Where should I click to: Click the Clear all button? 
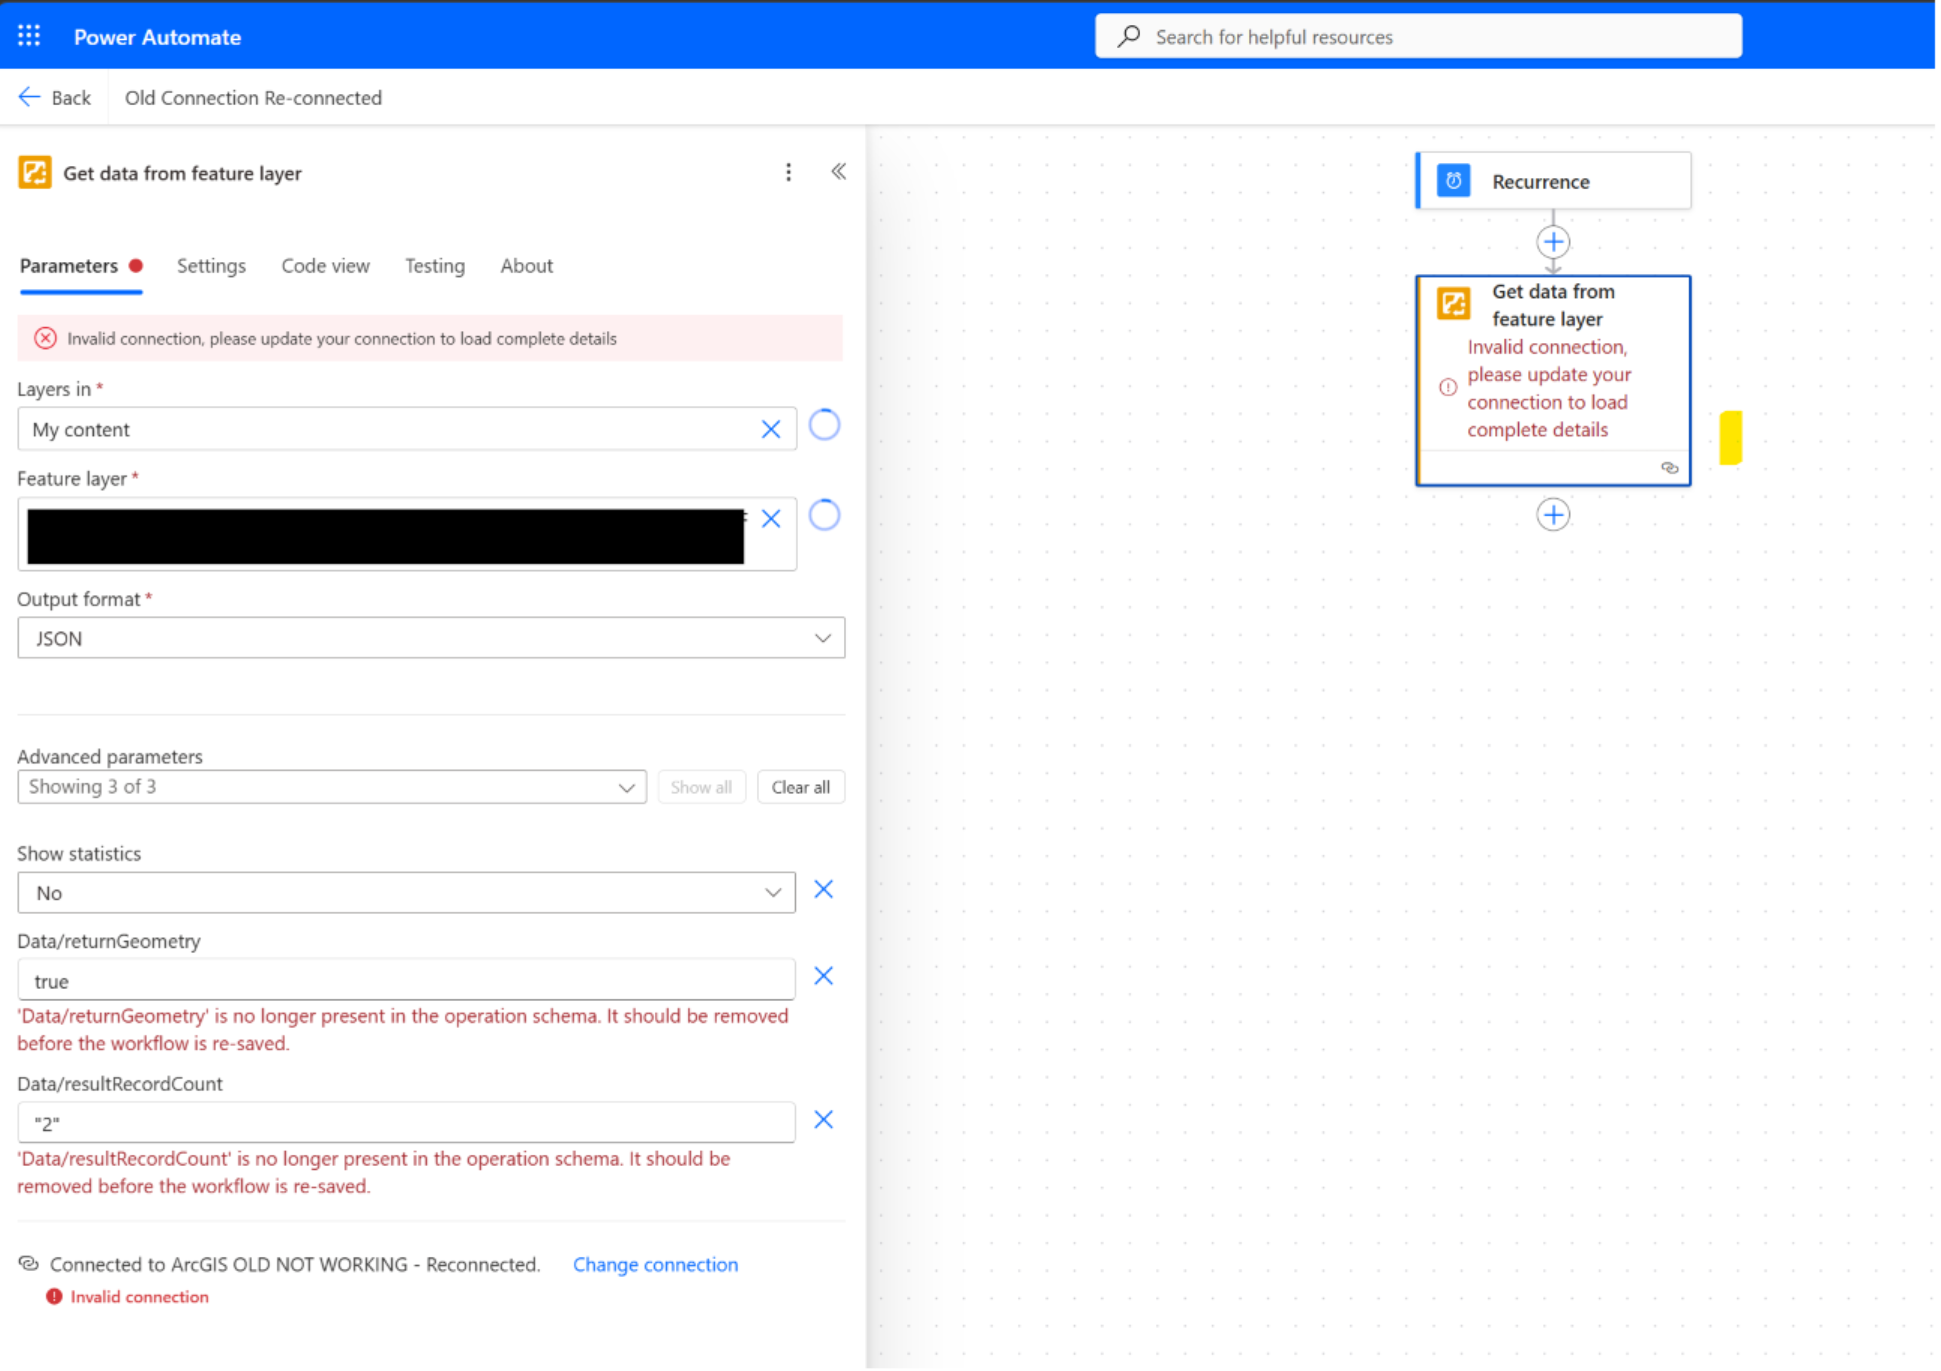[801, 787]
